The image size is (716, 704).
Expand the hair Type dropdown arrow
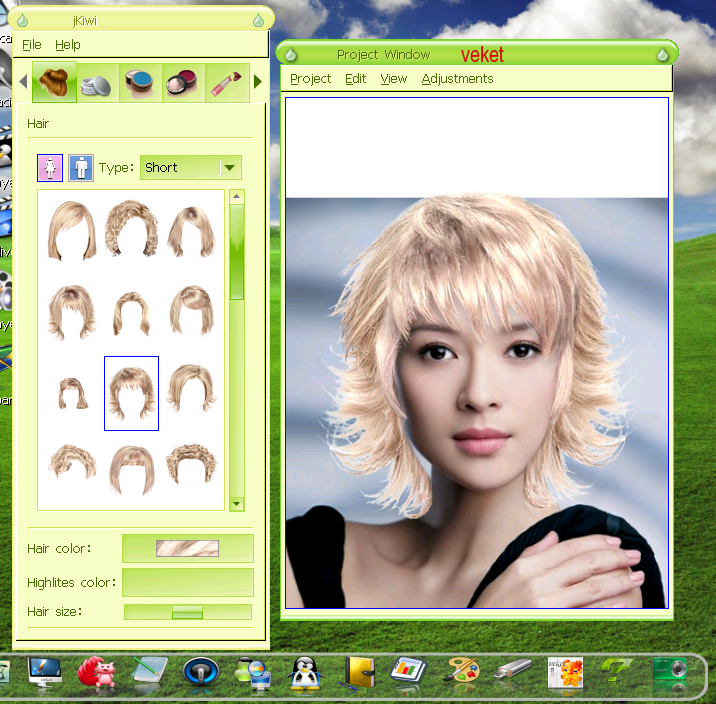pos(230,168)
